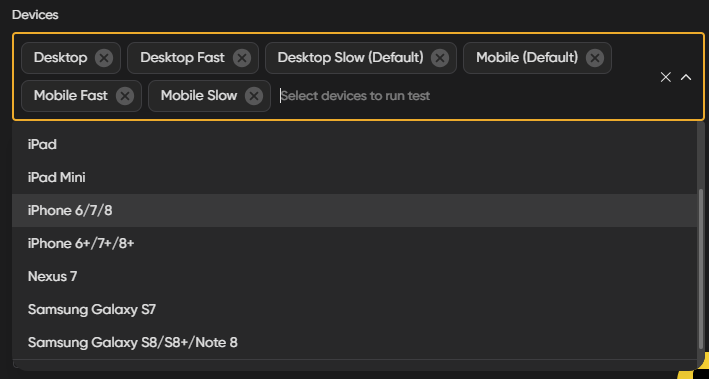Remove the Mobile (Default) tag
This screenshot has width=709, height=379.
click(x=595, y=58)
